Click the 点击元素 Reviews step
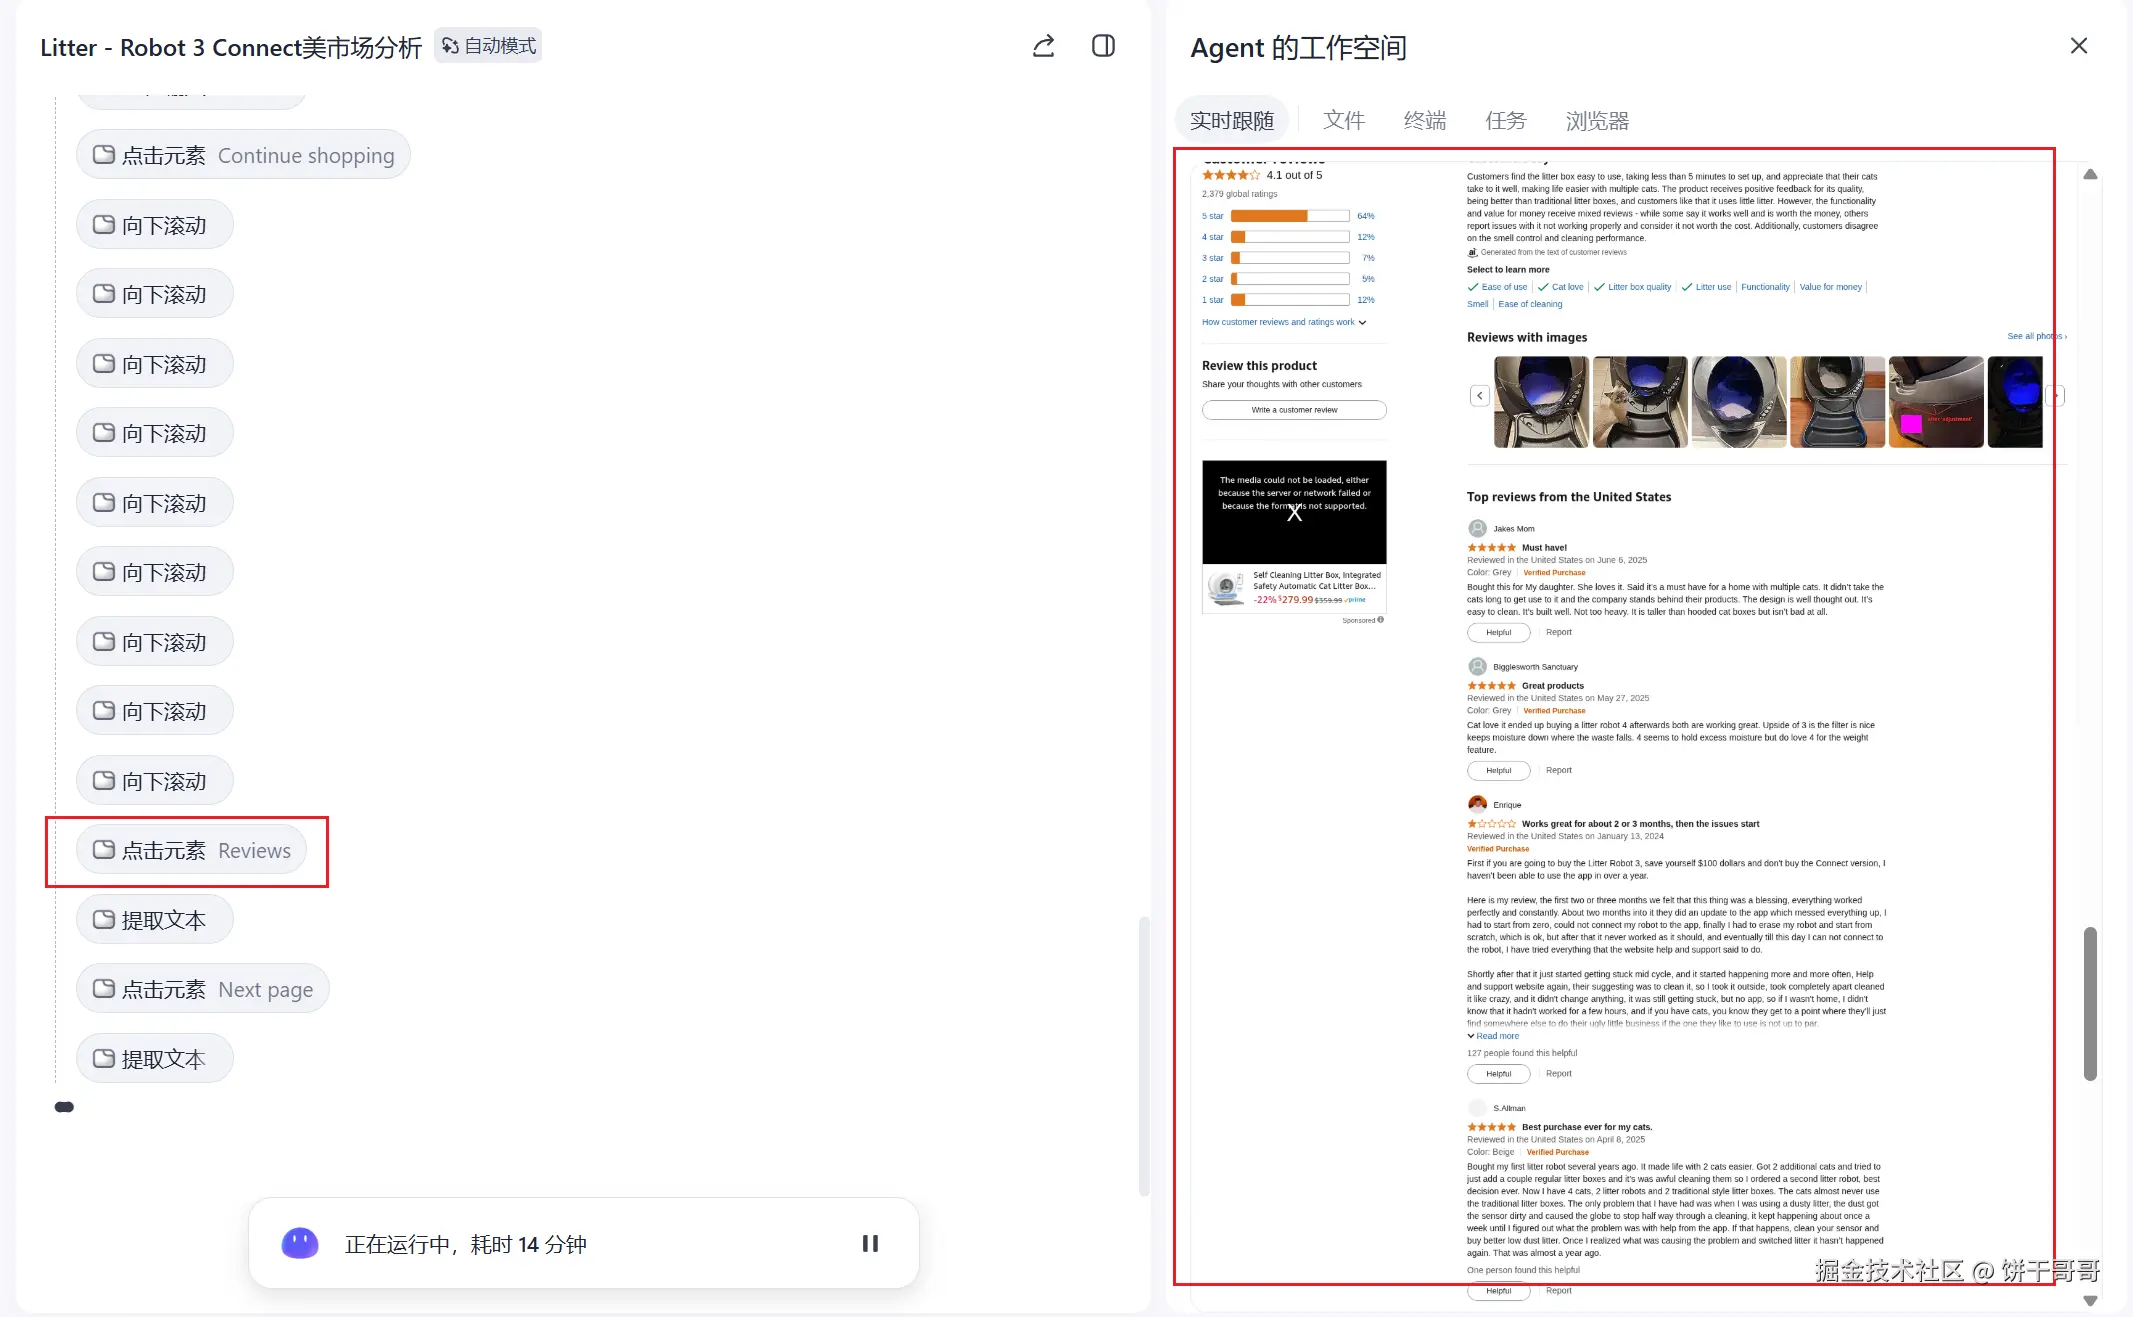2133x1317 pixels. (x=192, y=850)
